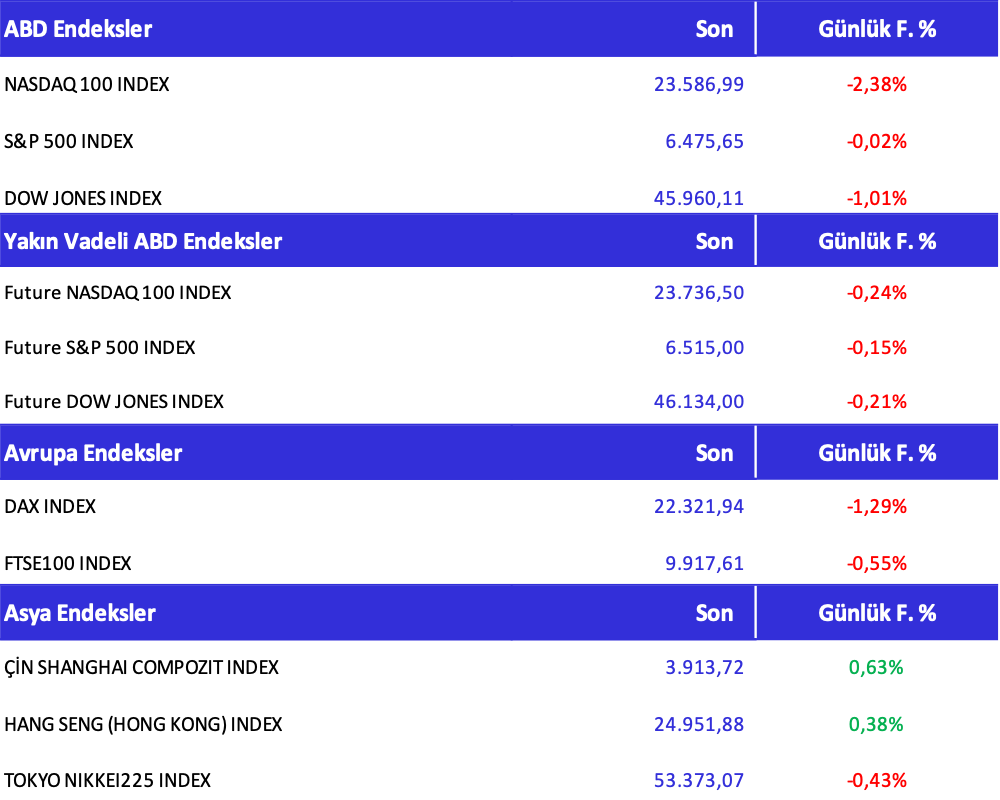The image size is (1000, 800).
Task: Select the Hang Seng value 24.951,88
Action: (698, 724)
